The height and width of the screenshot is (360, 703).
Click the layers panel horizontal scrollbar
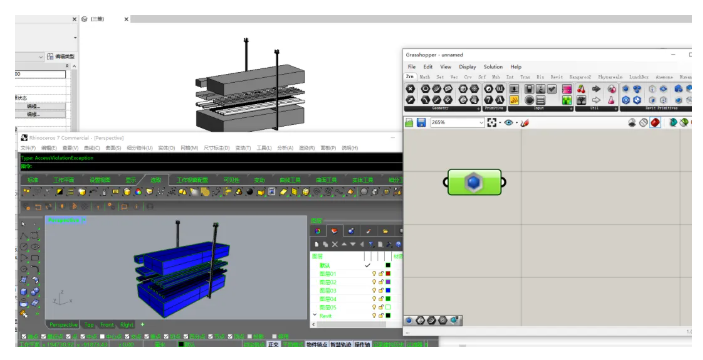(x=352, y=324)
